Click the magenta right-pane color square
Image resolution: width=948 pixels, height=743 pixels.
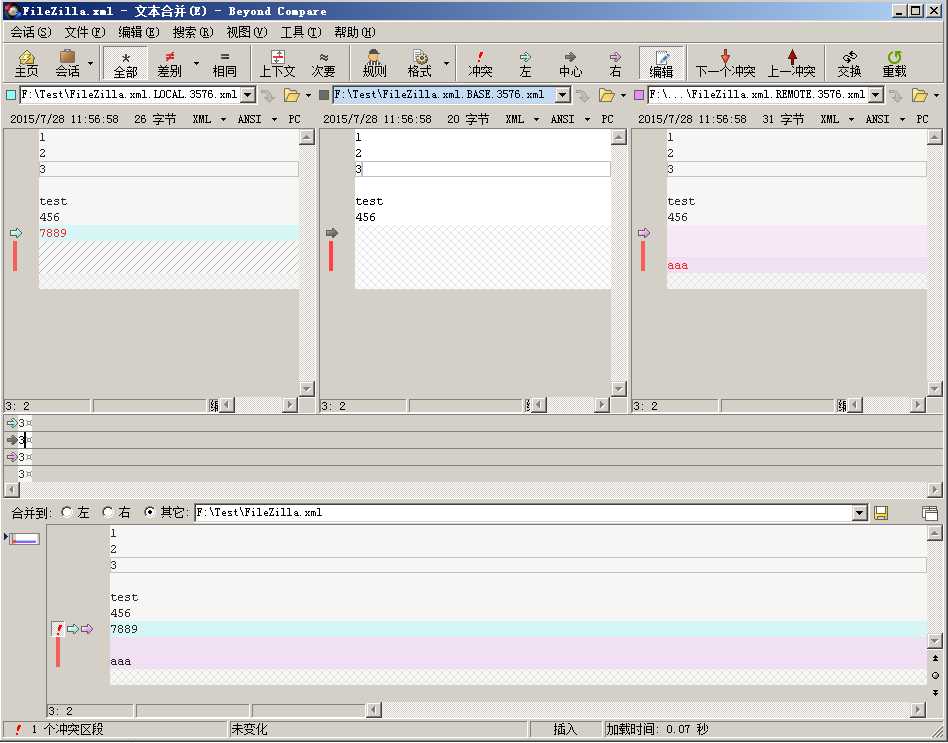[639, 95]
